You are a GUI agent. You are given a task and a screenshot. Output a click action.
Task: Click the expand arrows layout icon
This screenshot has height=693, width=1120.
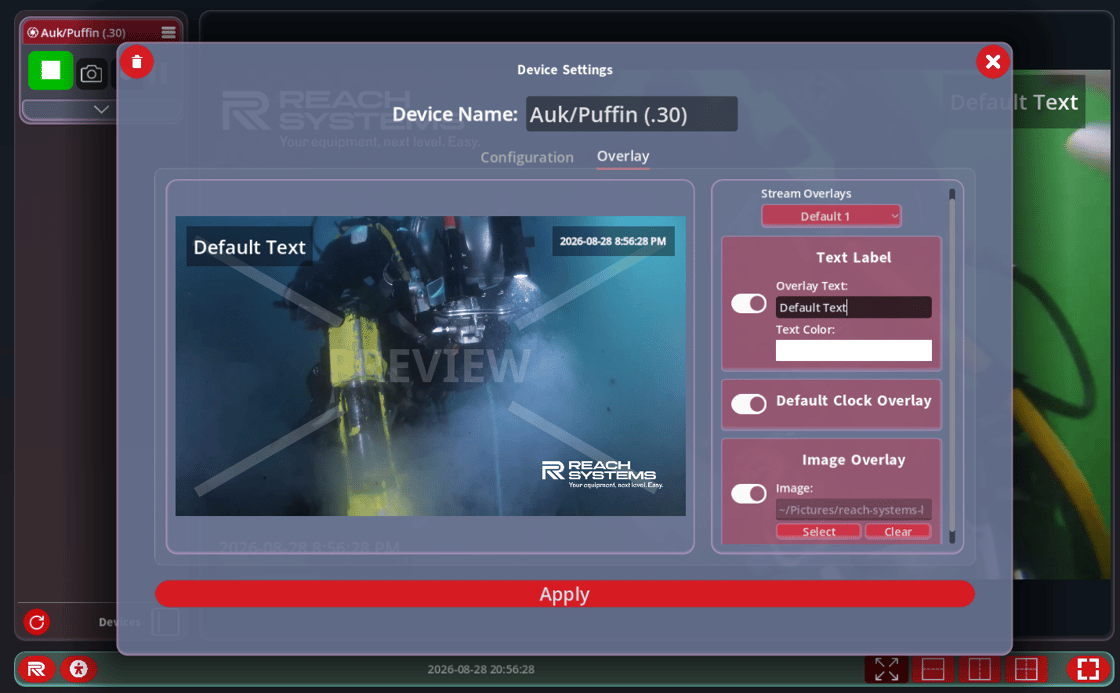click(x=886, y=669)
